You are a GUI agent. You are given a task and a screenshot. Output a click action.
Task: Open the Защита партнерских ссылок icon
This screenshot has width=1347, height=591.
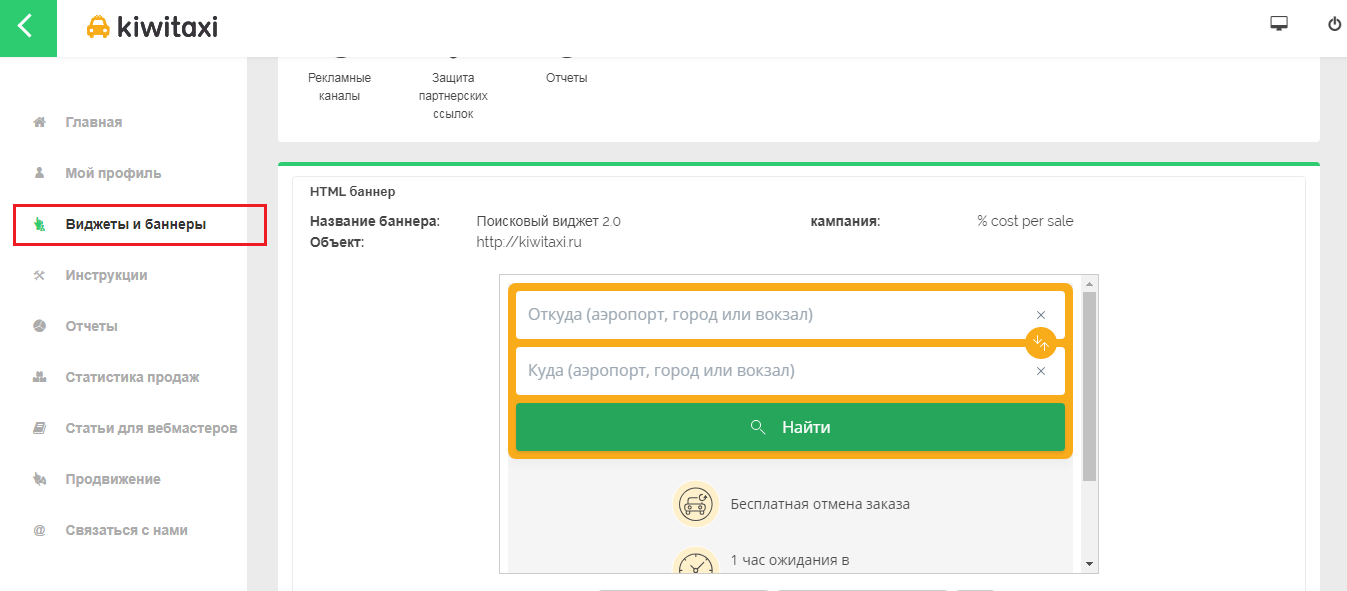(x=452, y=55)
